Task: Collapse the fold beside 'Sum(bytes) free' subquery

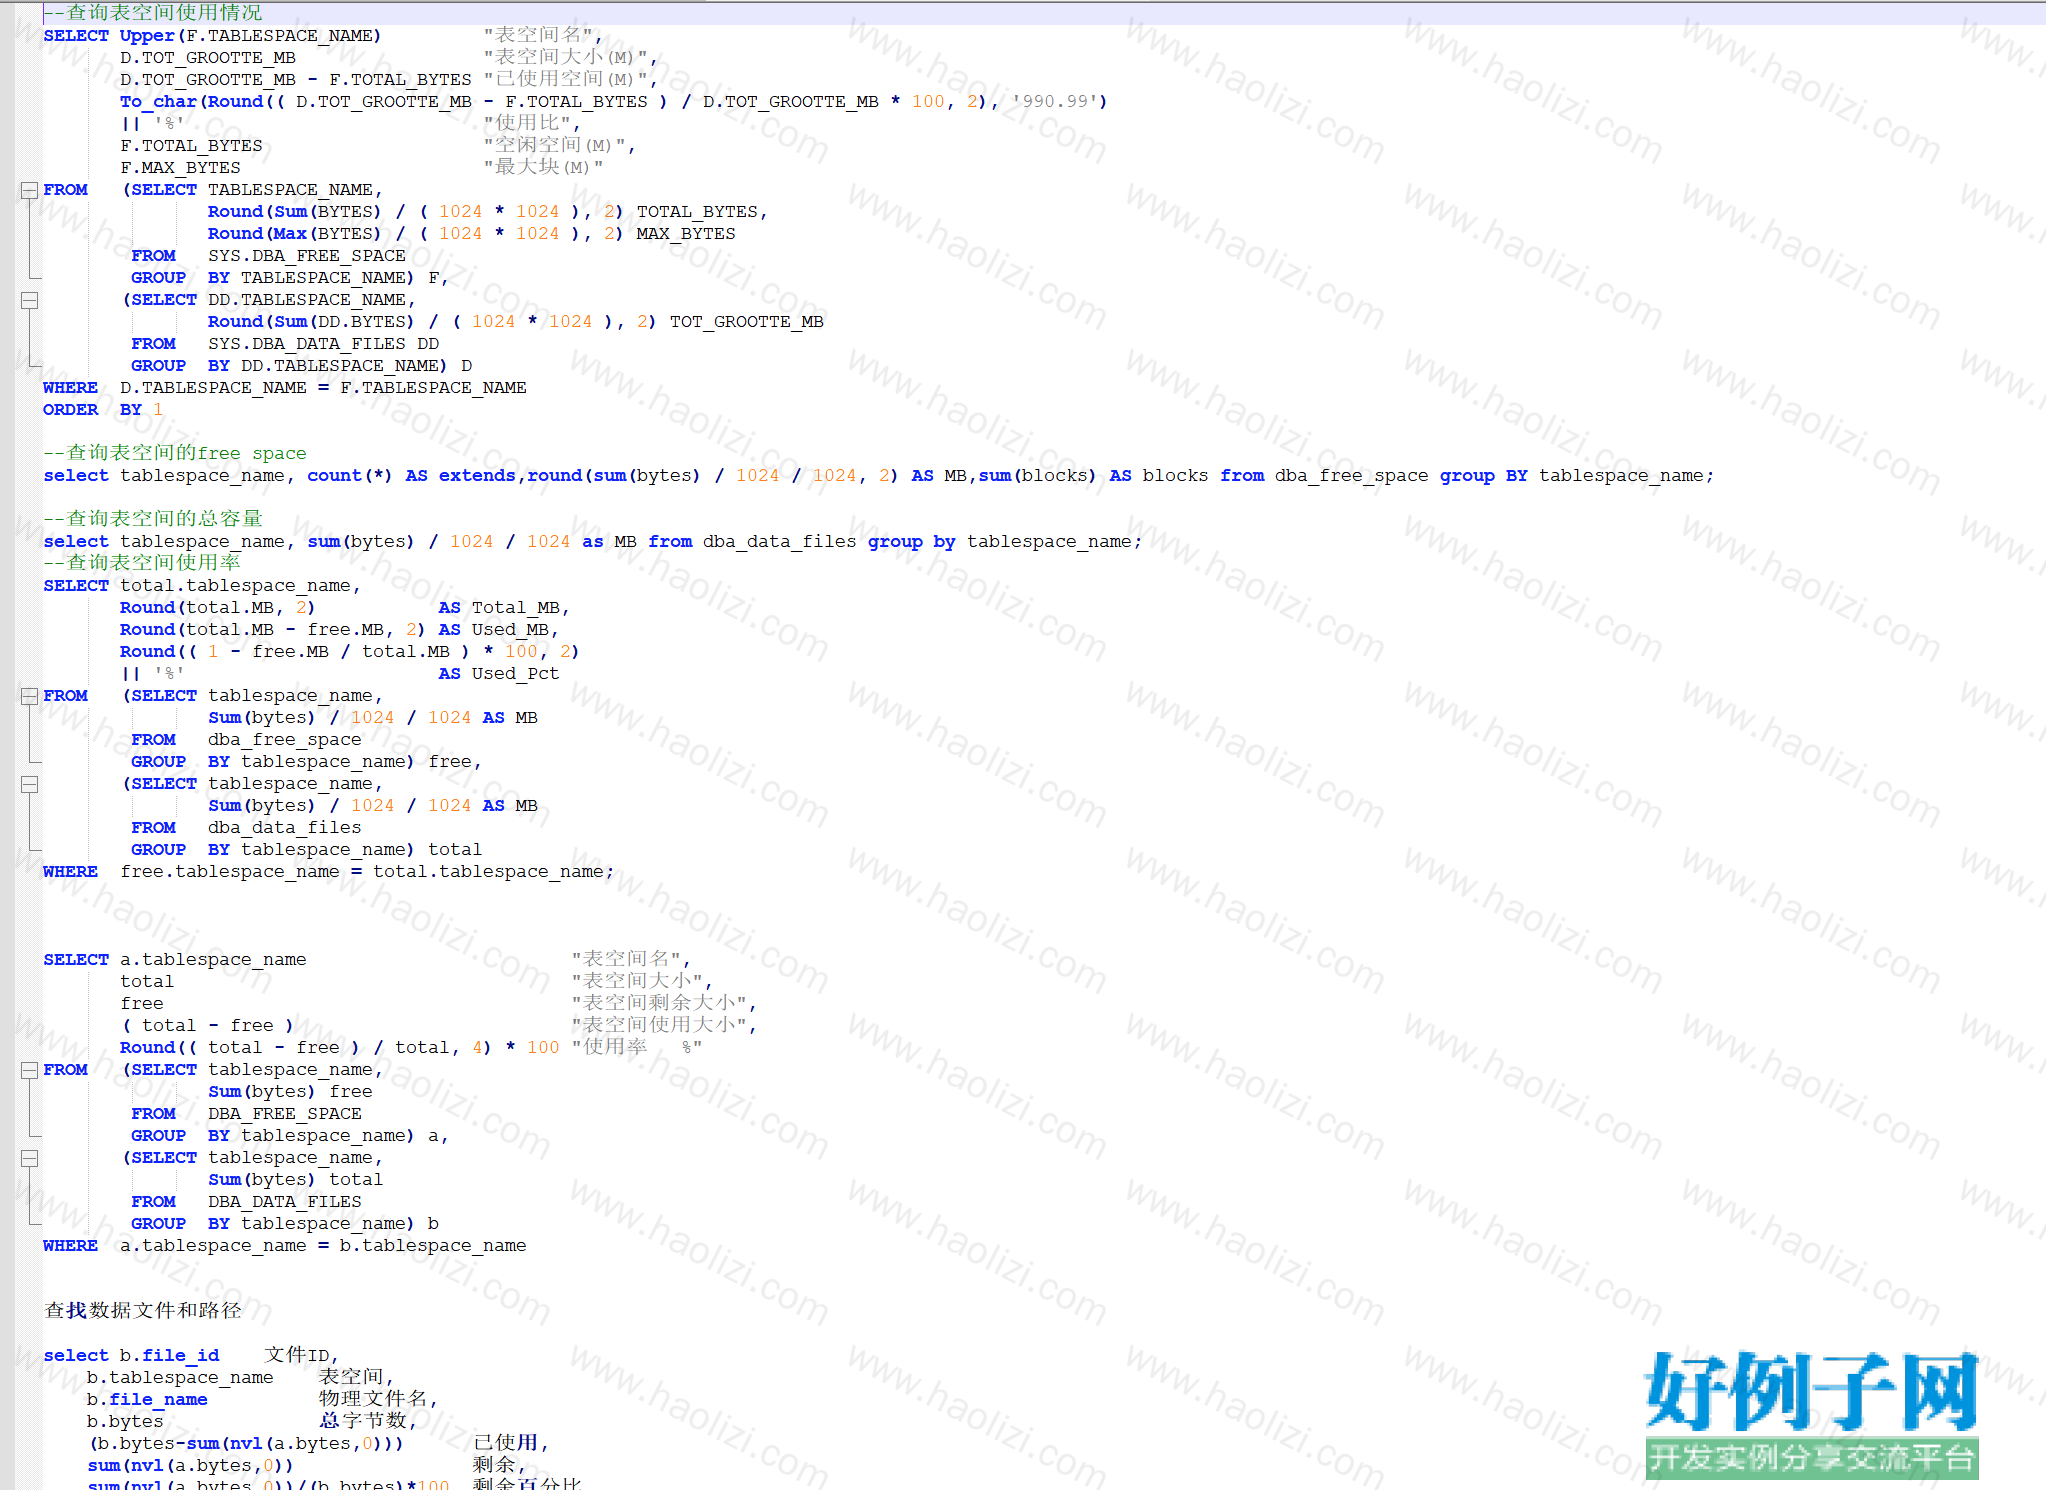Action: pos(30,1070)
